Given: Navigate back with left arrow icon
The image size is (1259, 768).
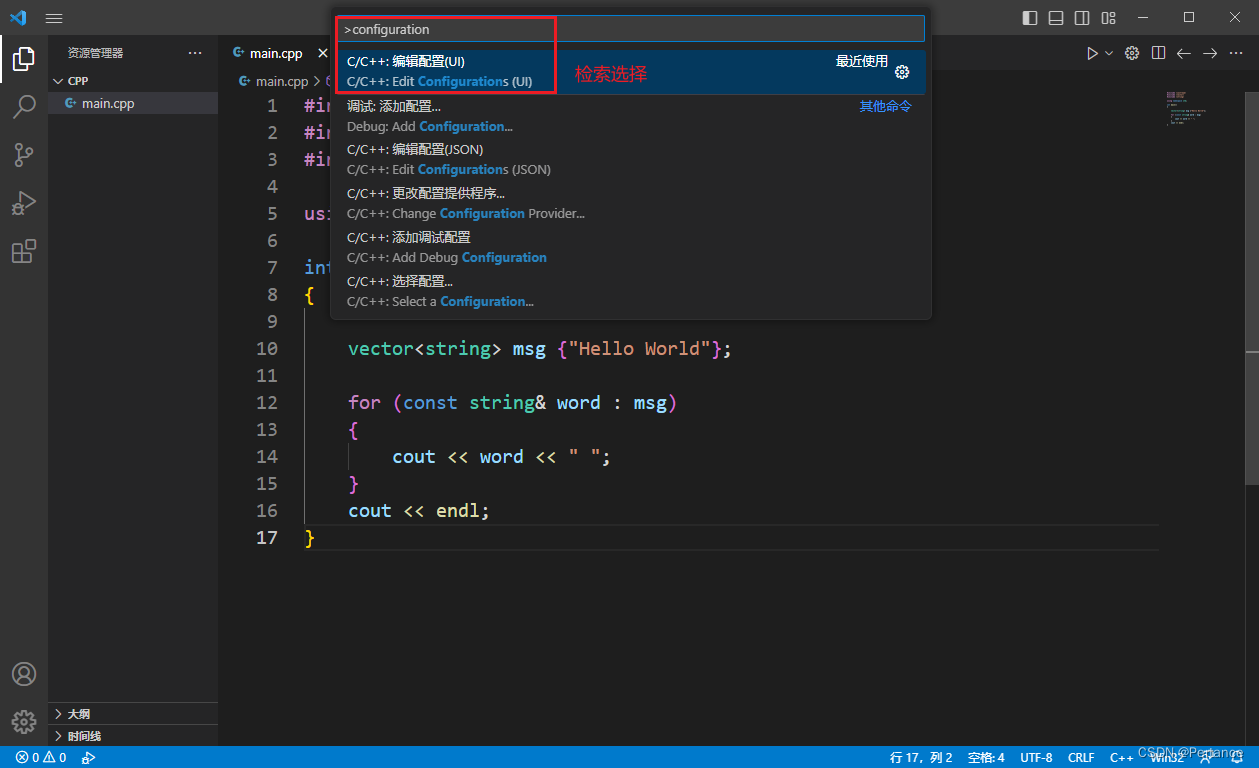Looking at the screenshot, I should [x=1184, y=53].
